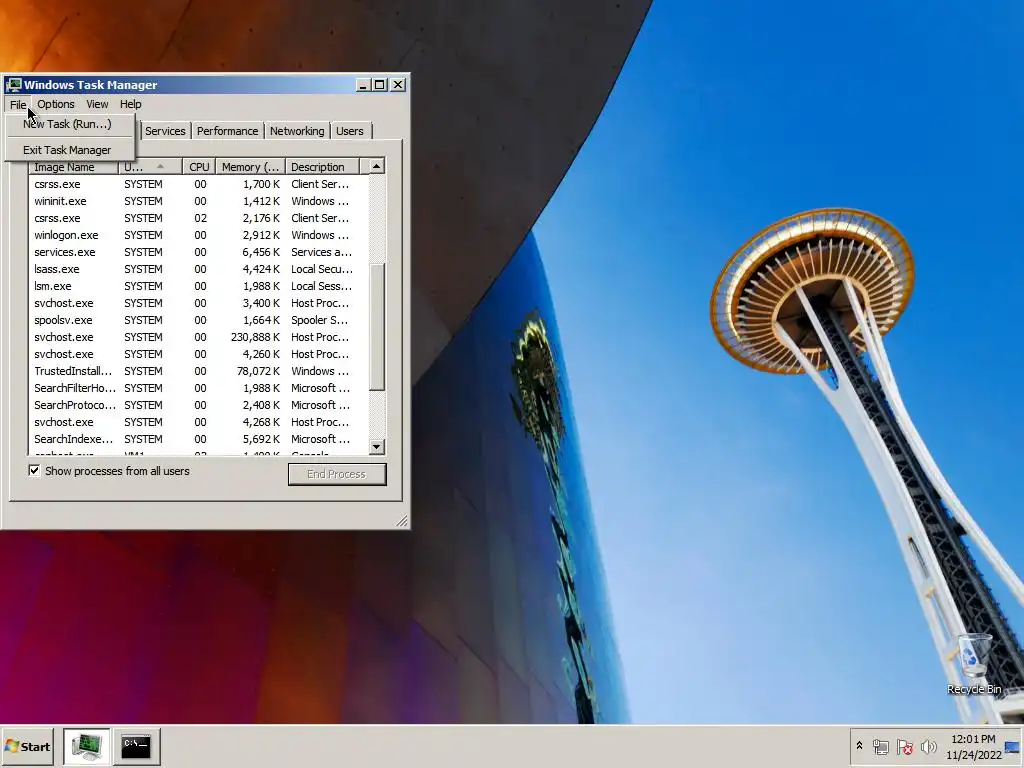Screen dimensions: 1024x768
Task: Minimize the Task Manager window
Action: (364, 85)
